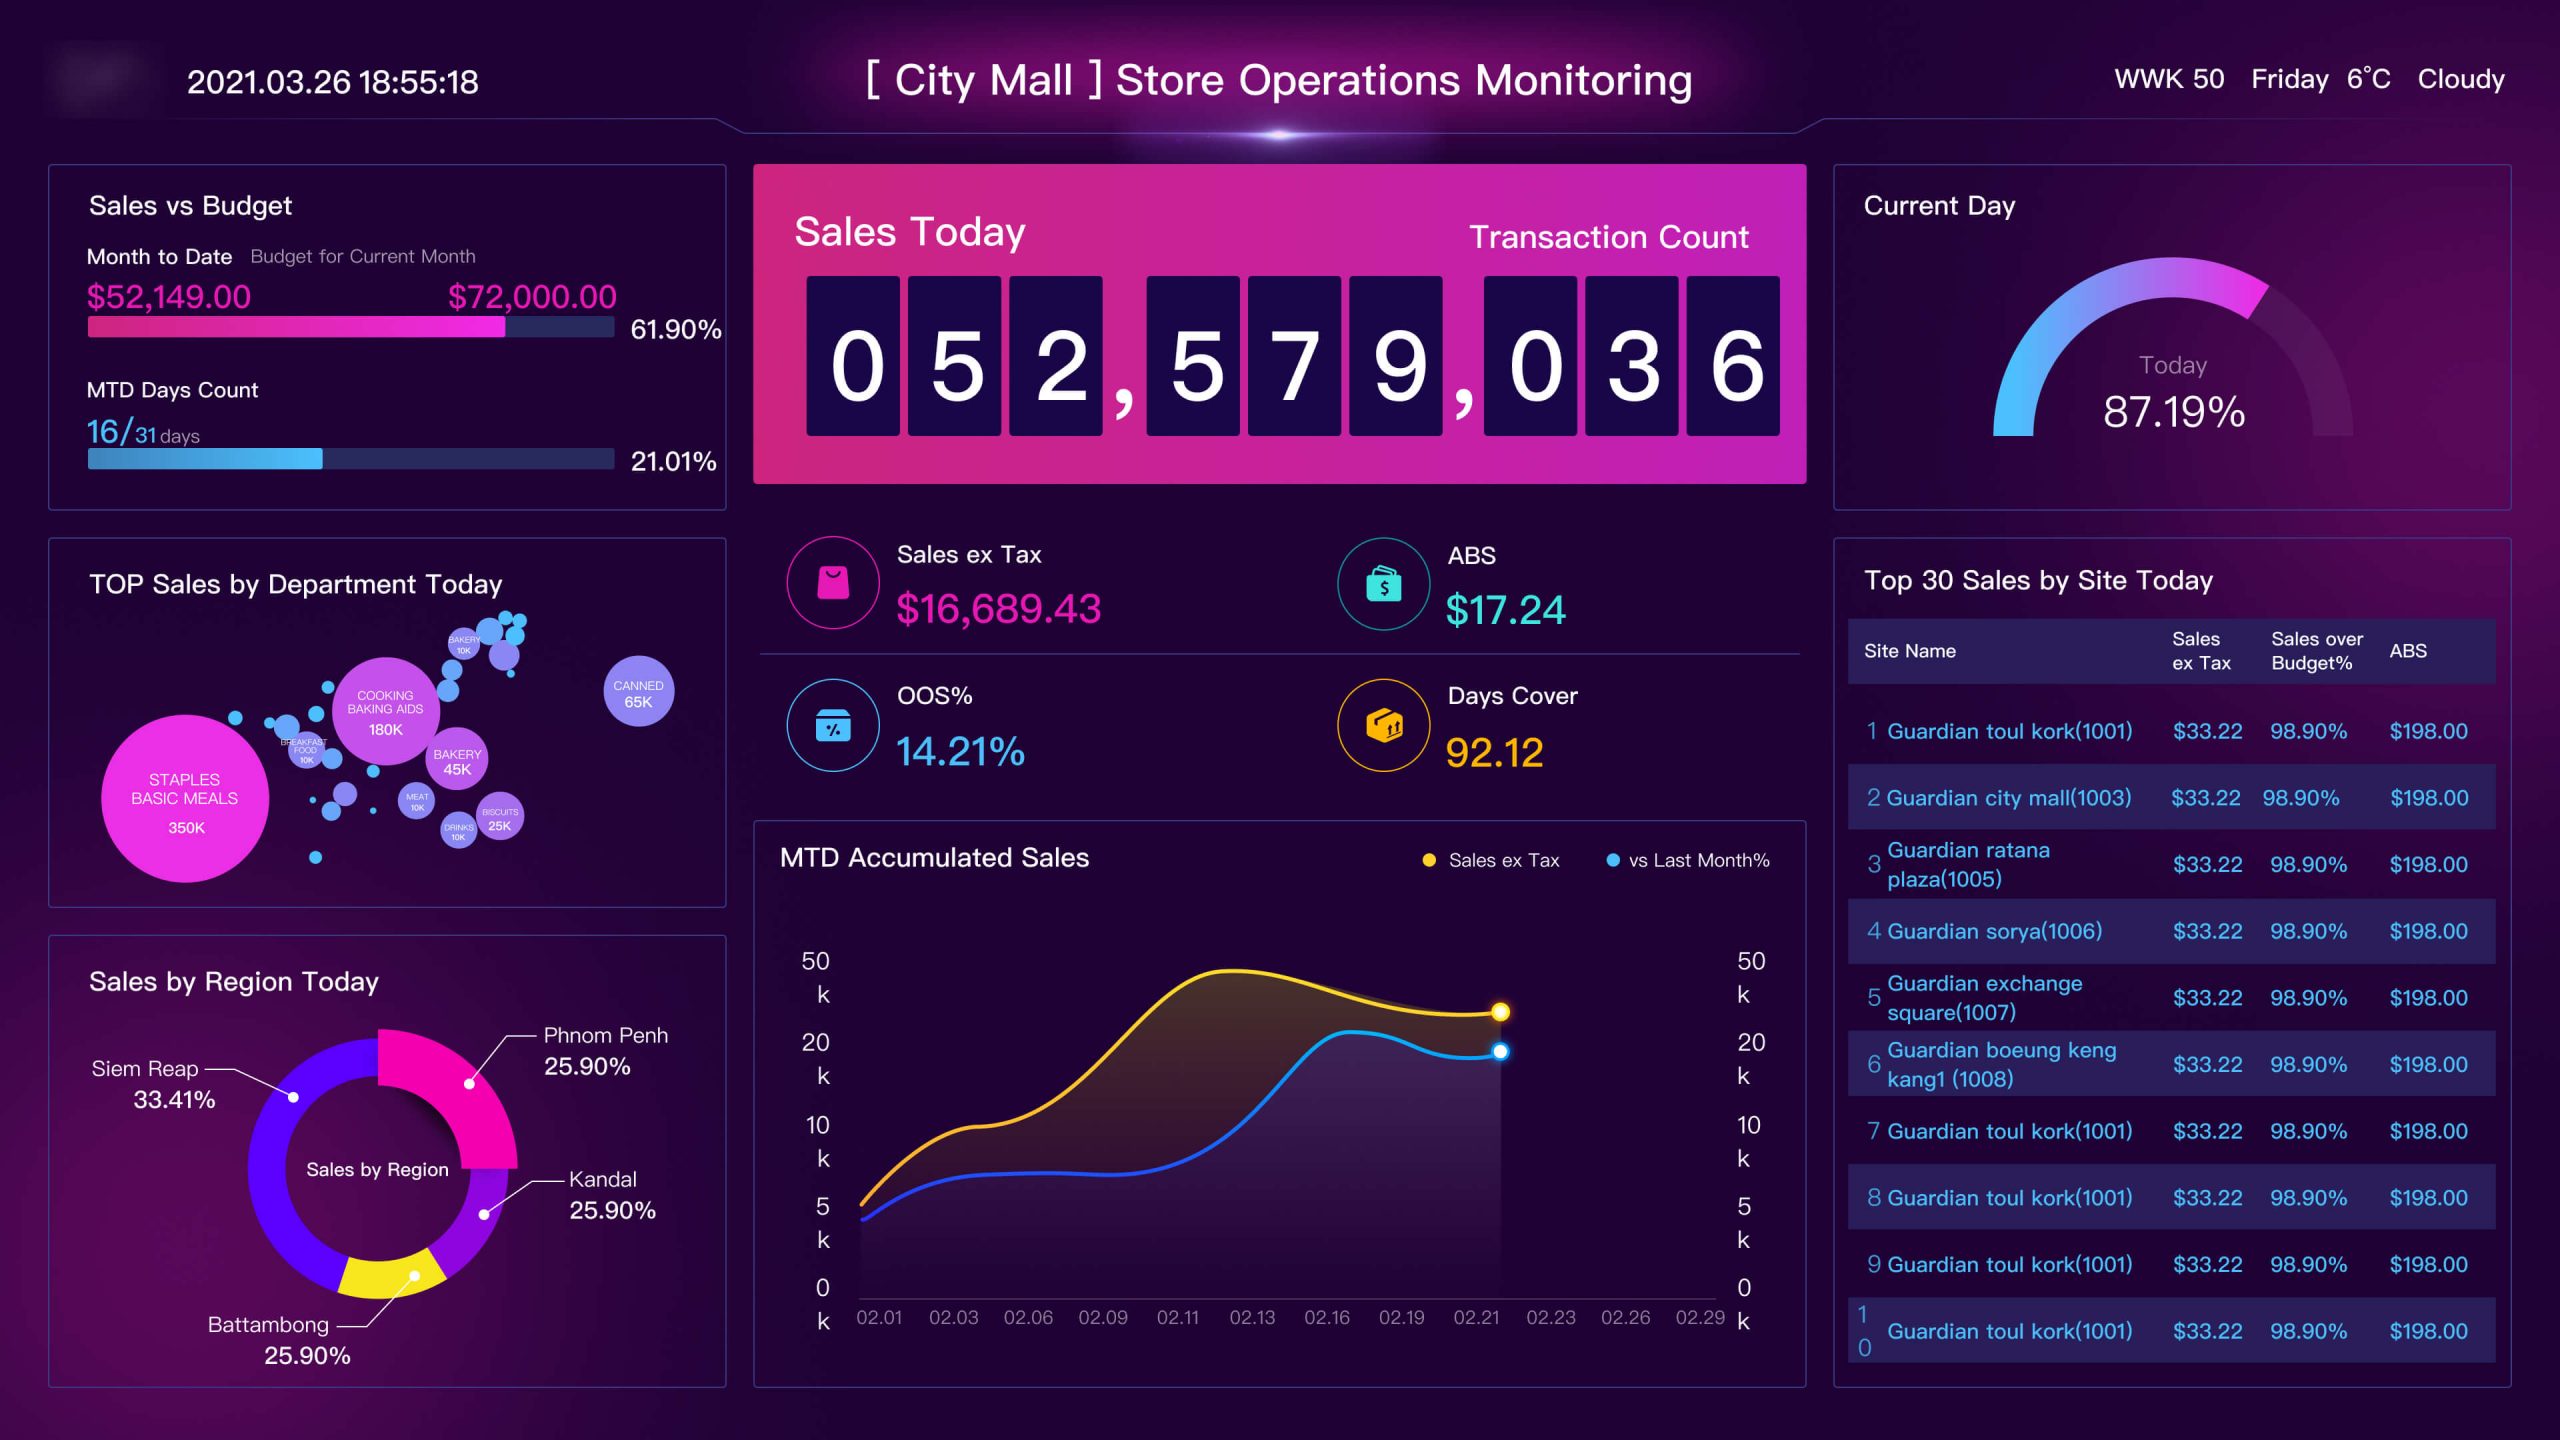Click the 87.19% Today value
2560x1440 pixels.
tap(2174, 412)
